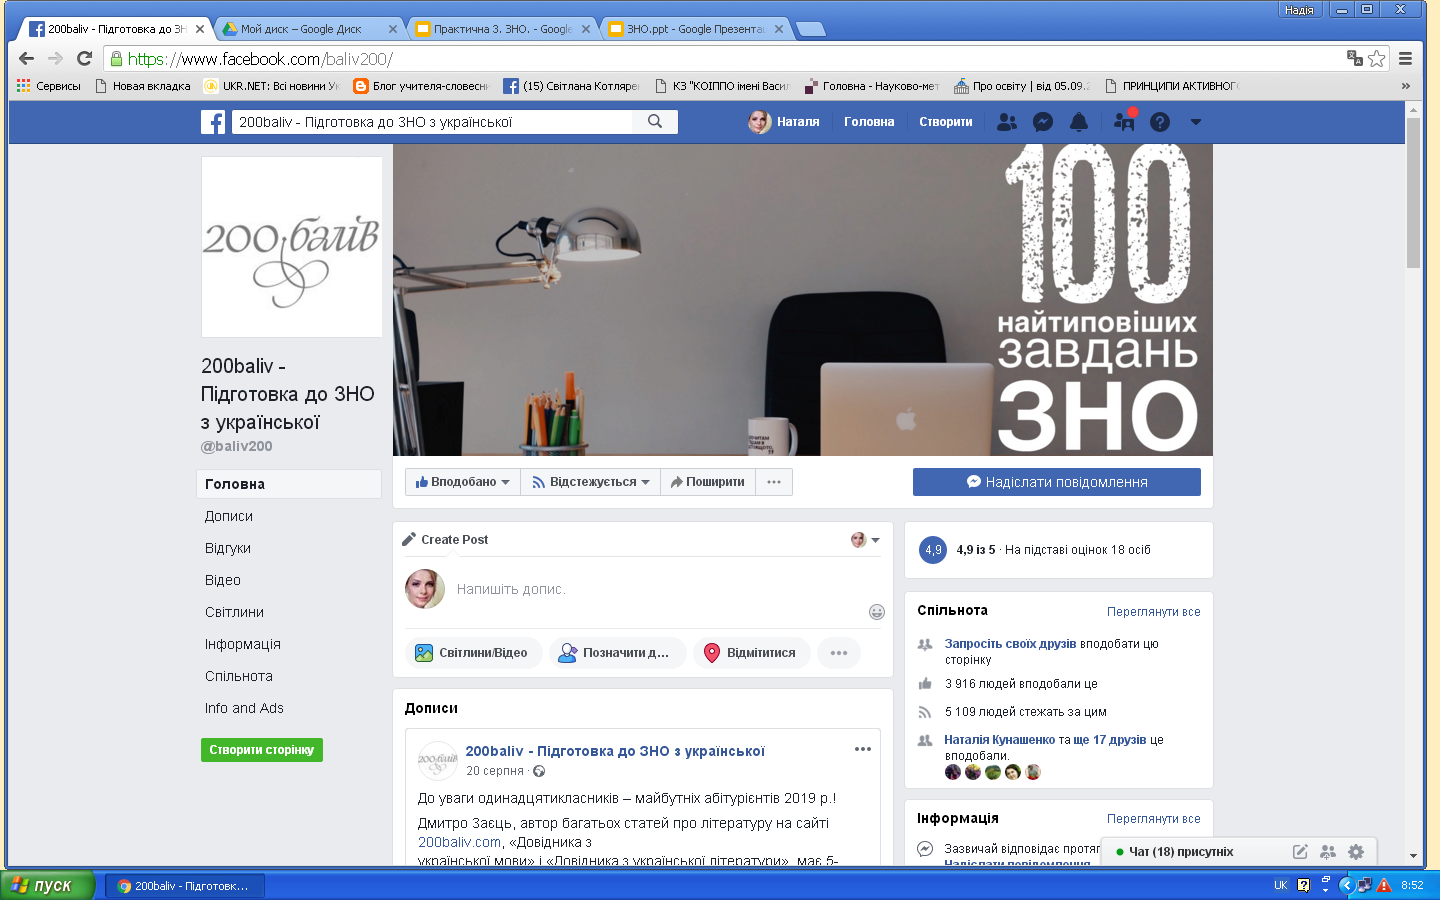
Task: Click the browser address bar
Action: click(x=730, y=59)
